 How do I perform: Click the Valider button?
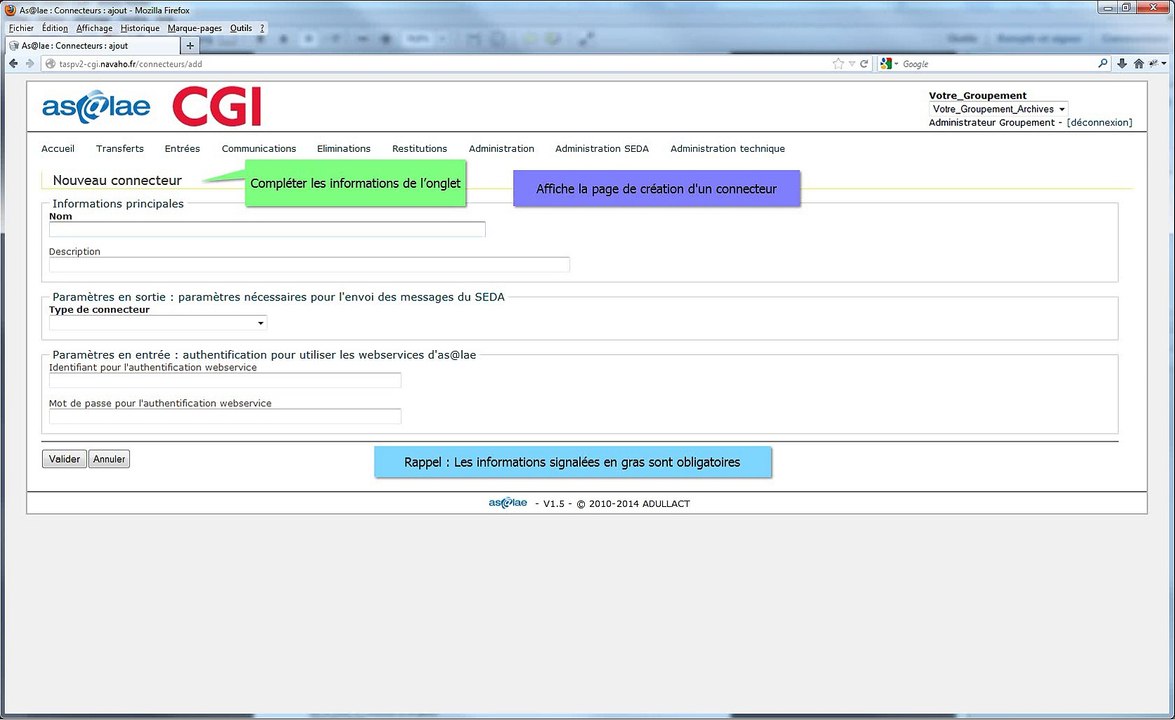point(64,459)
